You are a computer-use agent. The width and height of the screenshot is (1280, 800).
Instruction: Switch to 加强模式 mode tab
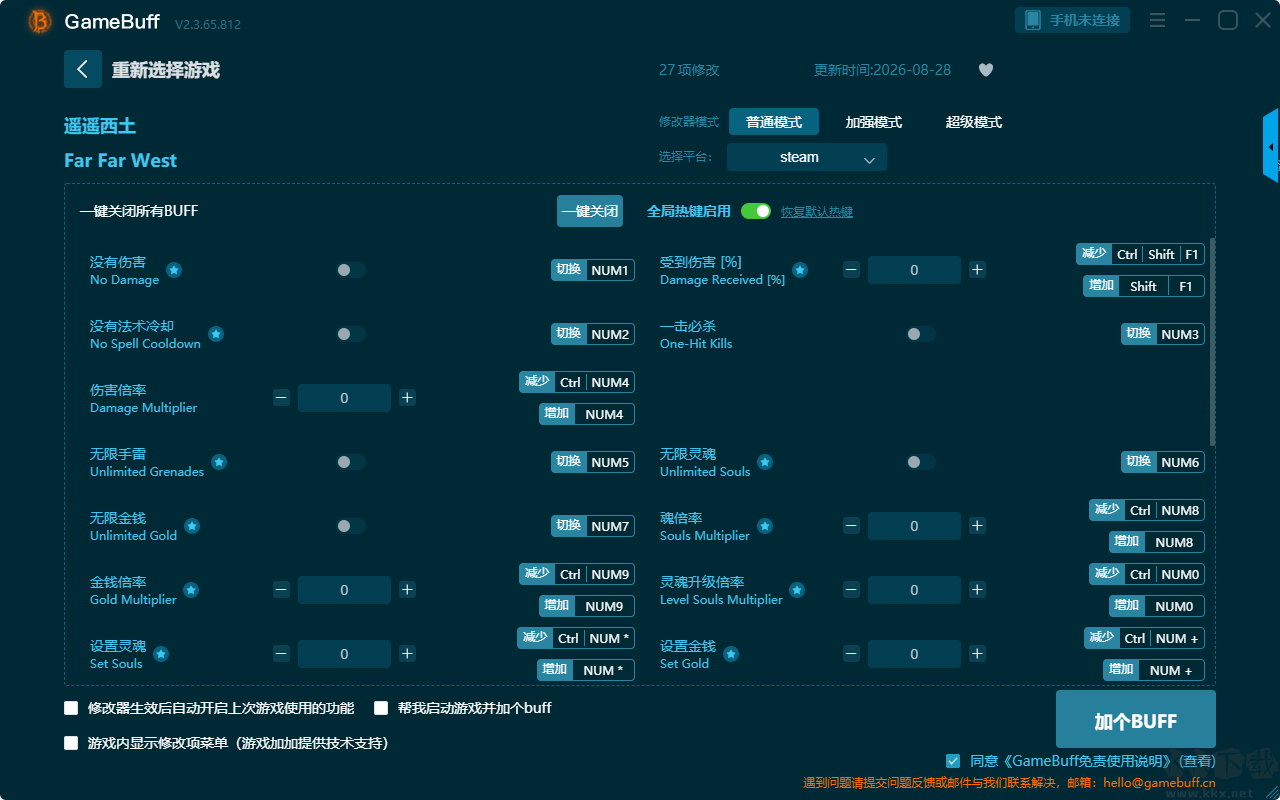[x=874, y=122]
